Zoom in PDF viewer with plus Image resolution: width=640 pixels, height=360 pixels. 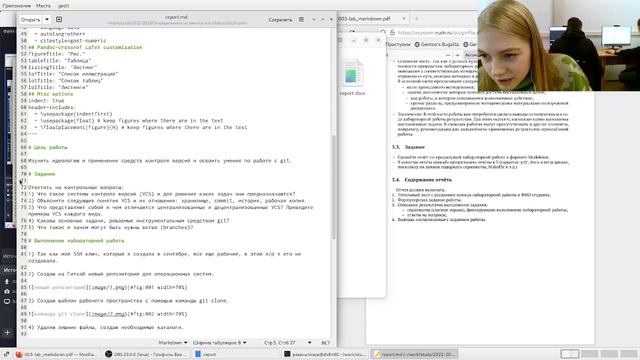pos(457,55)
